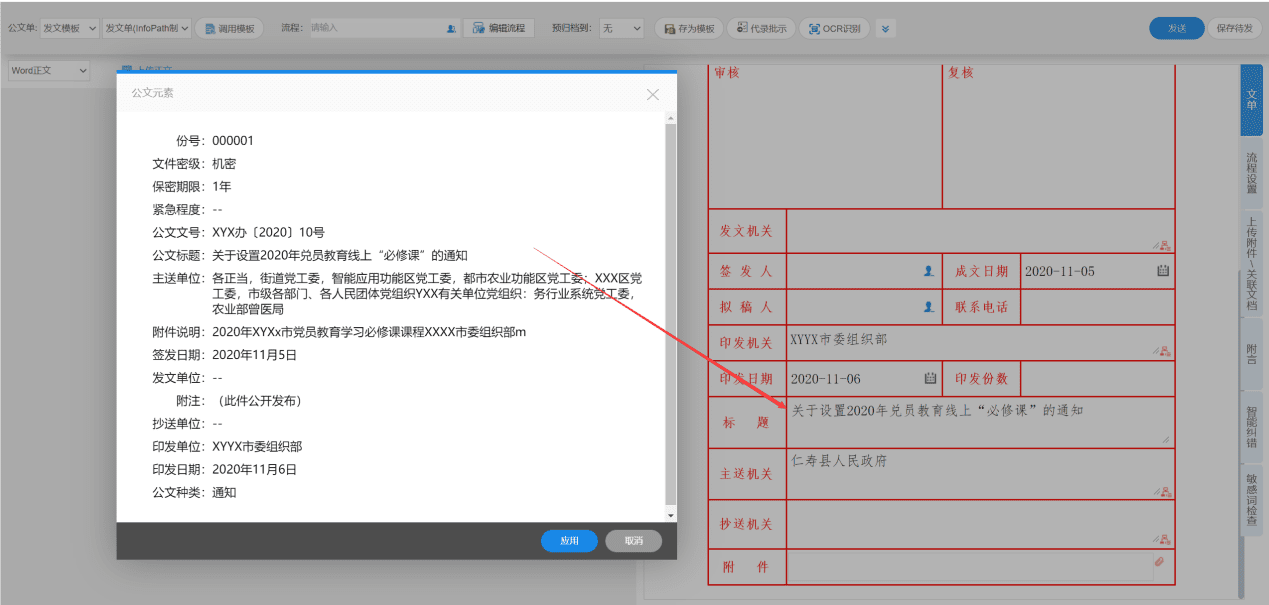Switch to the 流程设置 side tab
This screenshot has height=605, width=1269.
(x=1251, y=173)
